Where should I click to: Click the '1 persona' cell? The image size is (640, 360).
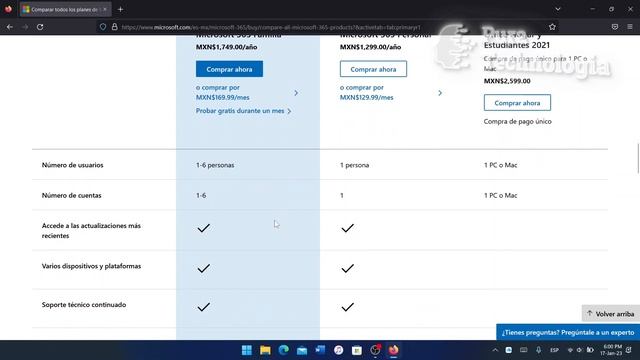tap(354, 165)
